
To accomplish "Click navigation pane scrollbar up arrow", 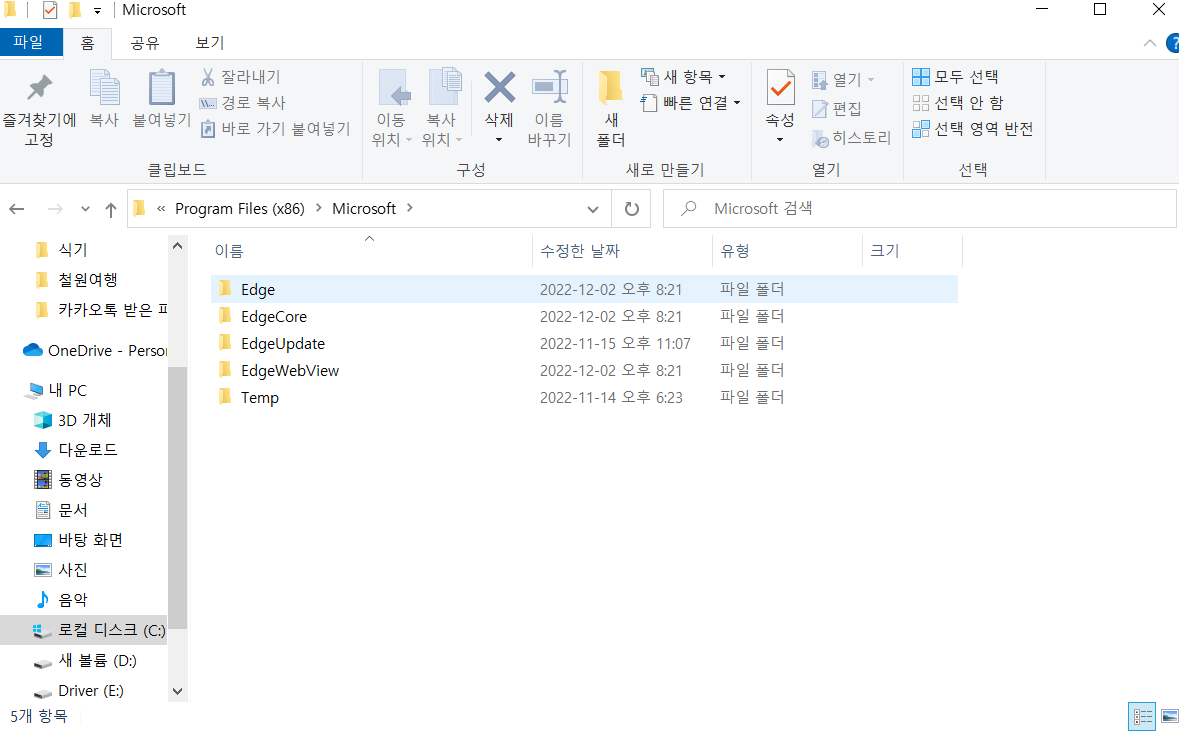I will coord(177,246).
